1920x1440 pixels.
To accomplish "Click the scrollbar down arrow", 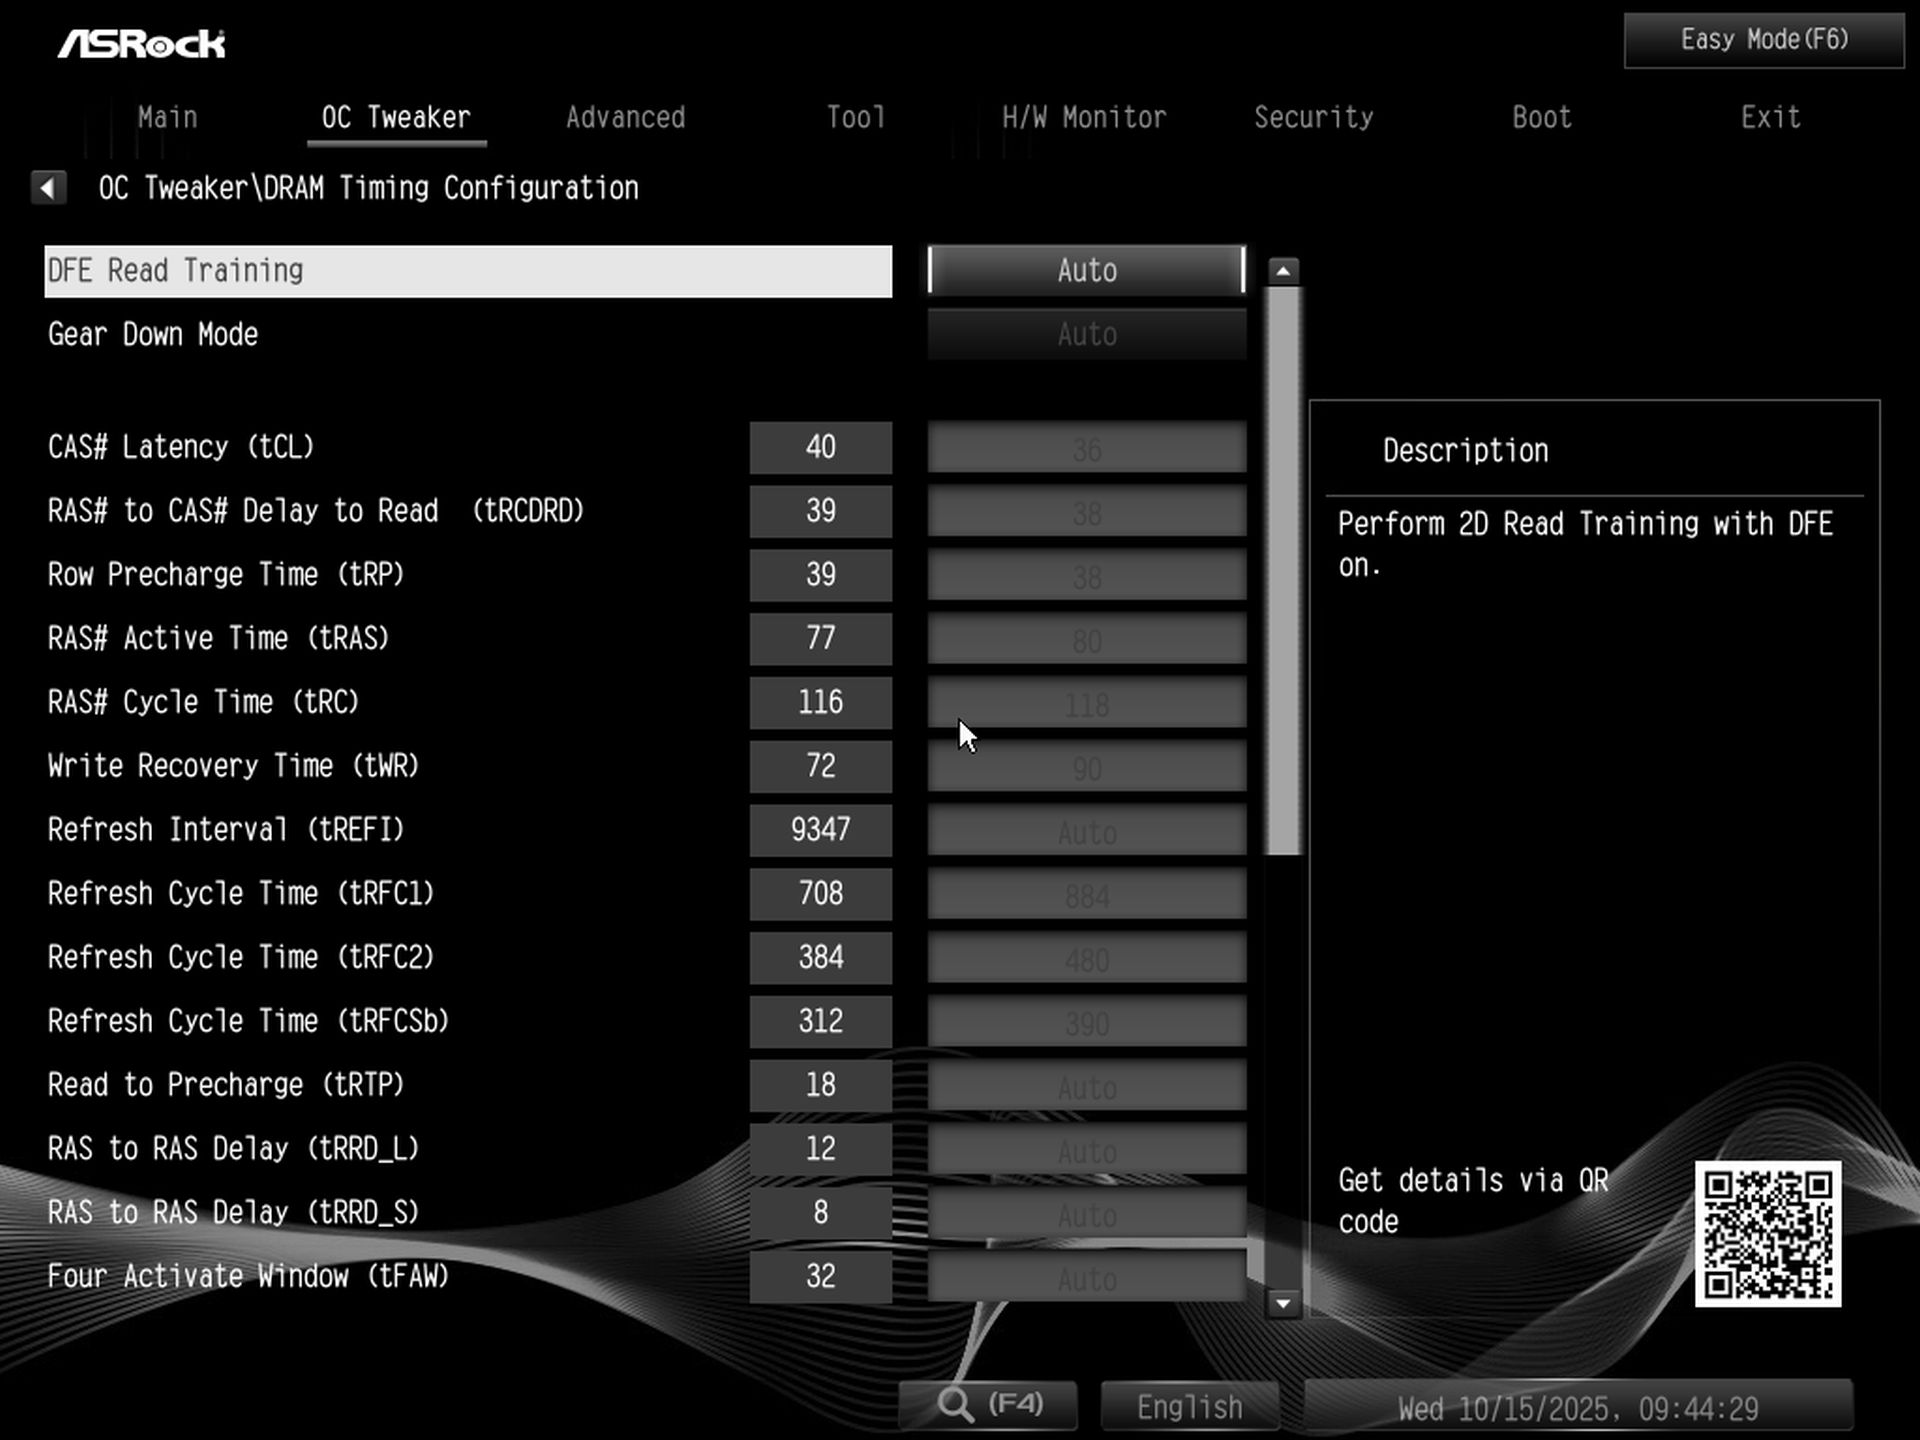I will coord(1283,1305).
